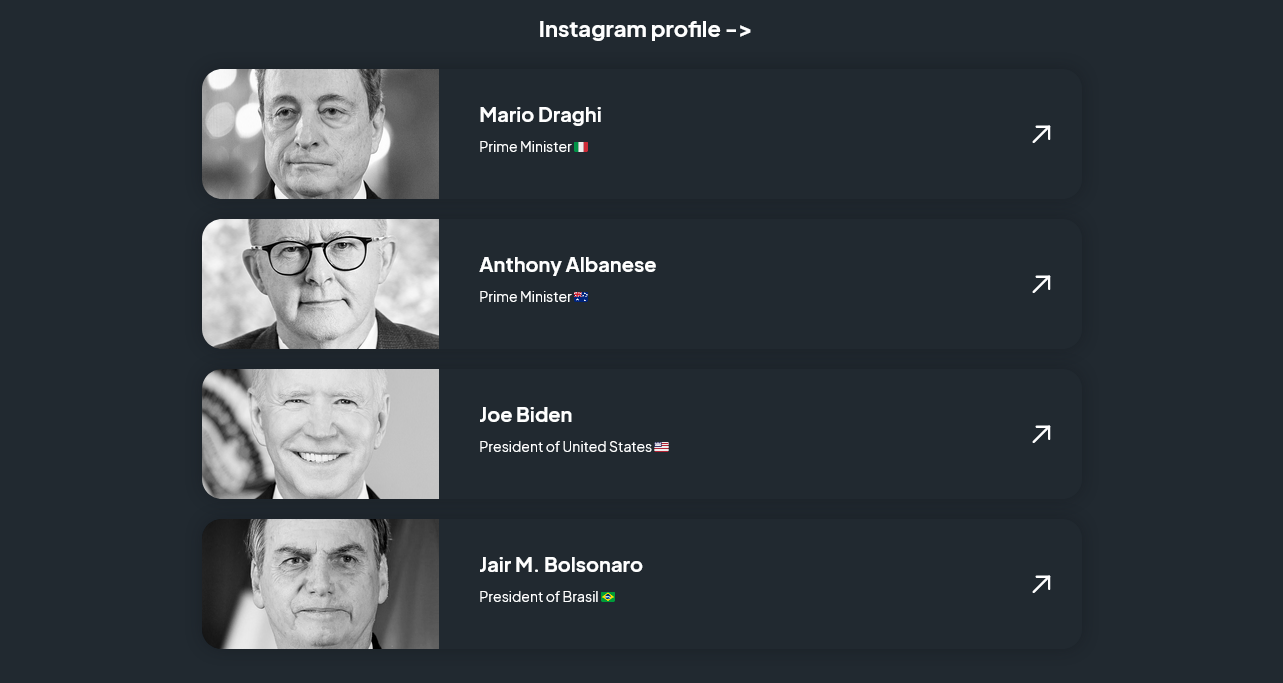Hit the arrow icon for Jair M. Bolsonaro
This screenshot has height=683, width=1283.
pyautogui.click(x=1041, y=584)
